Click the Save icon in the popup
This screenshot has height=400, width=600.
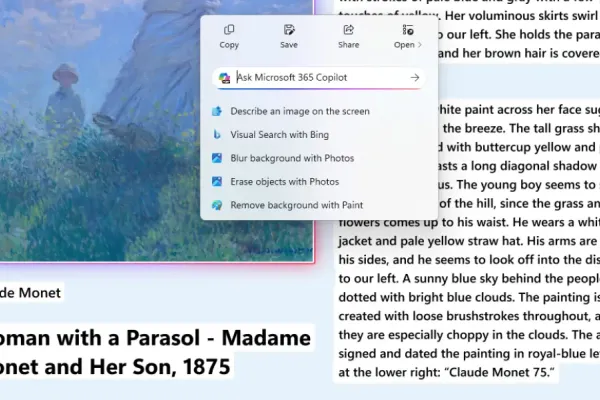point(289,30)
